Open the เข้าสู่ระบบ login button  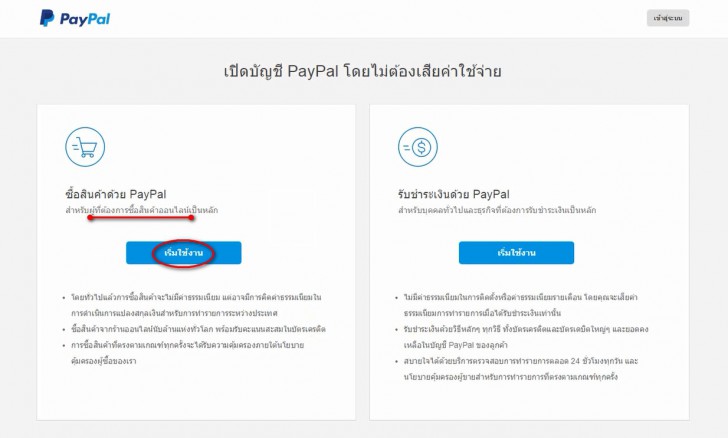click(668, 18)
